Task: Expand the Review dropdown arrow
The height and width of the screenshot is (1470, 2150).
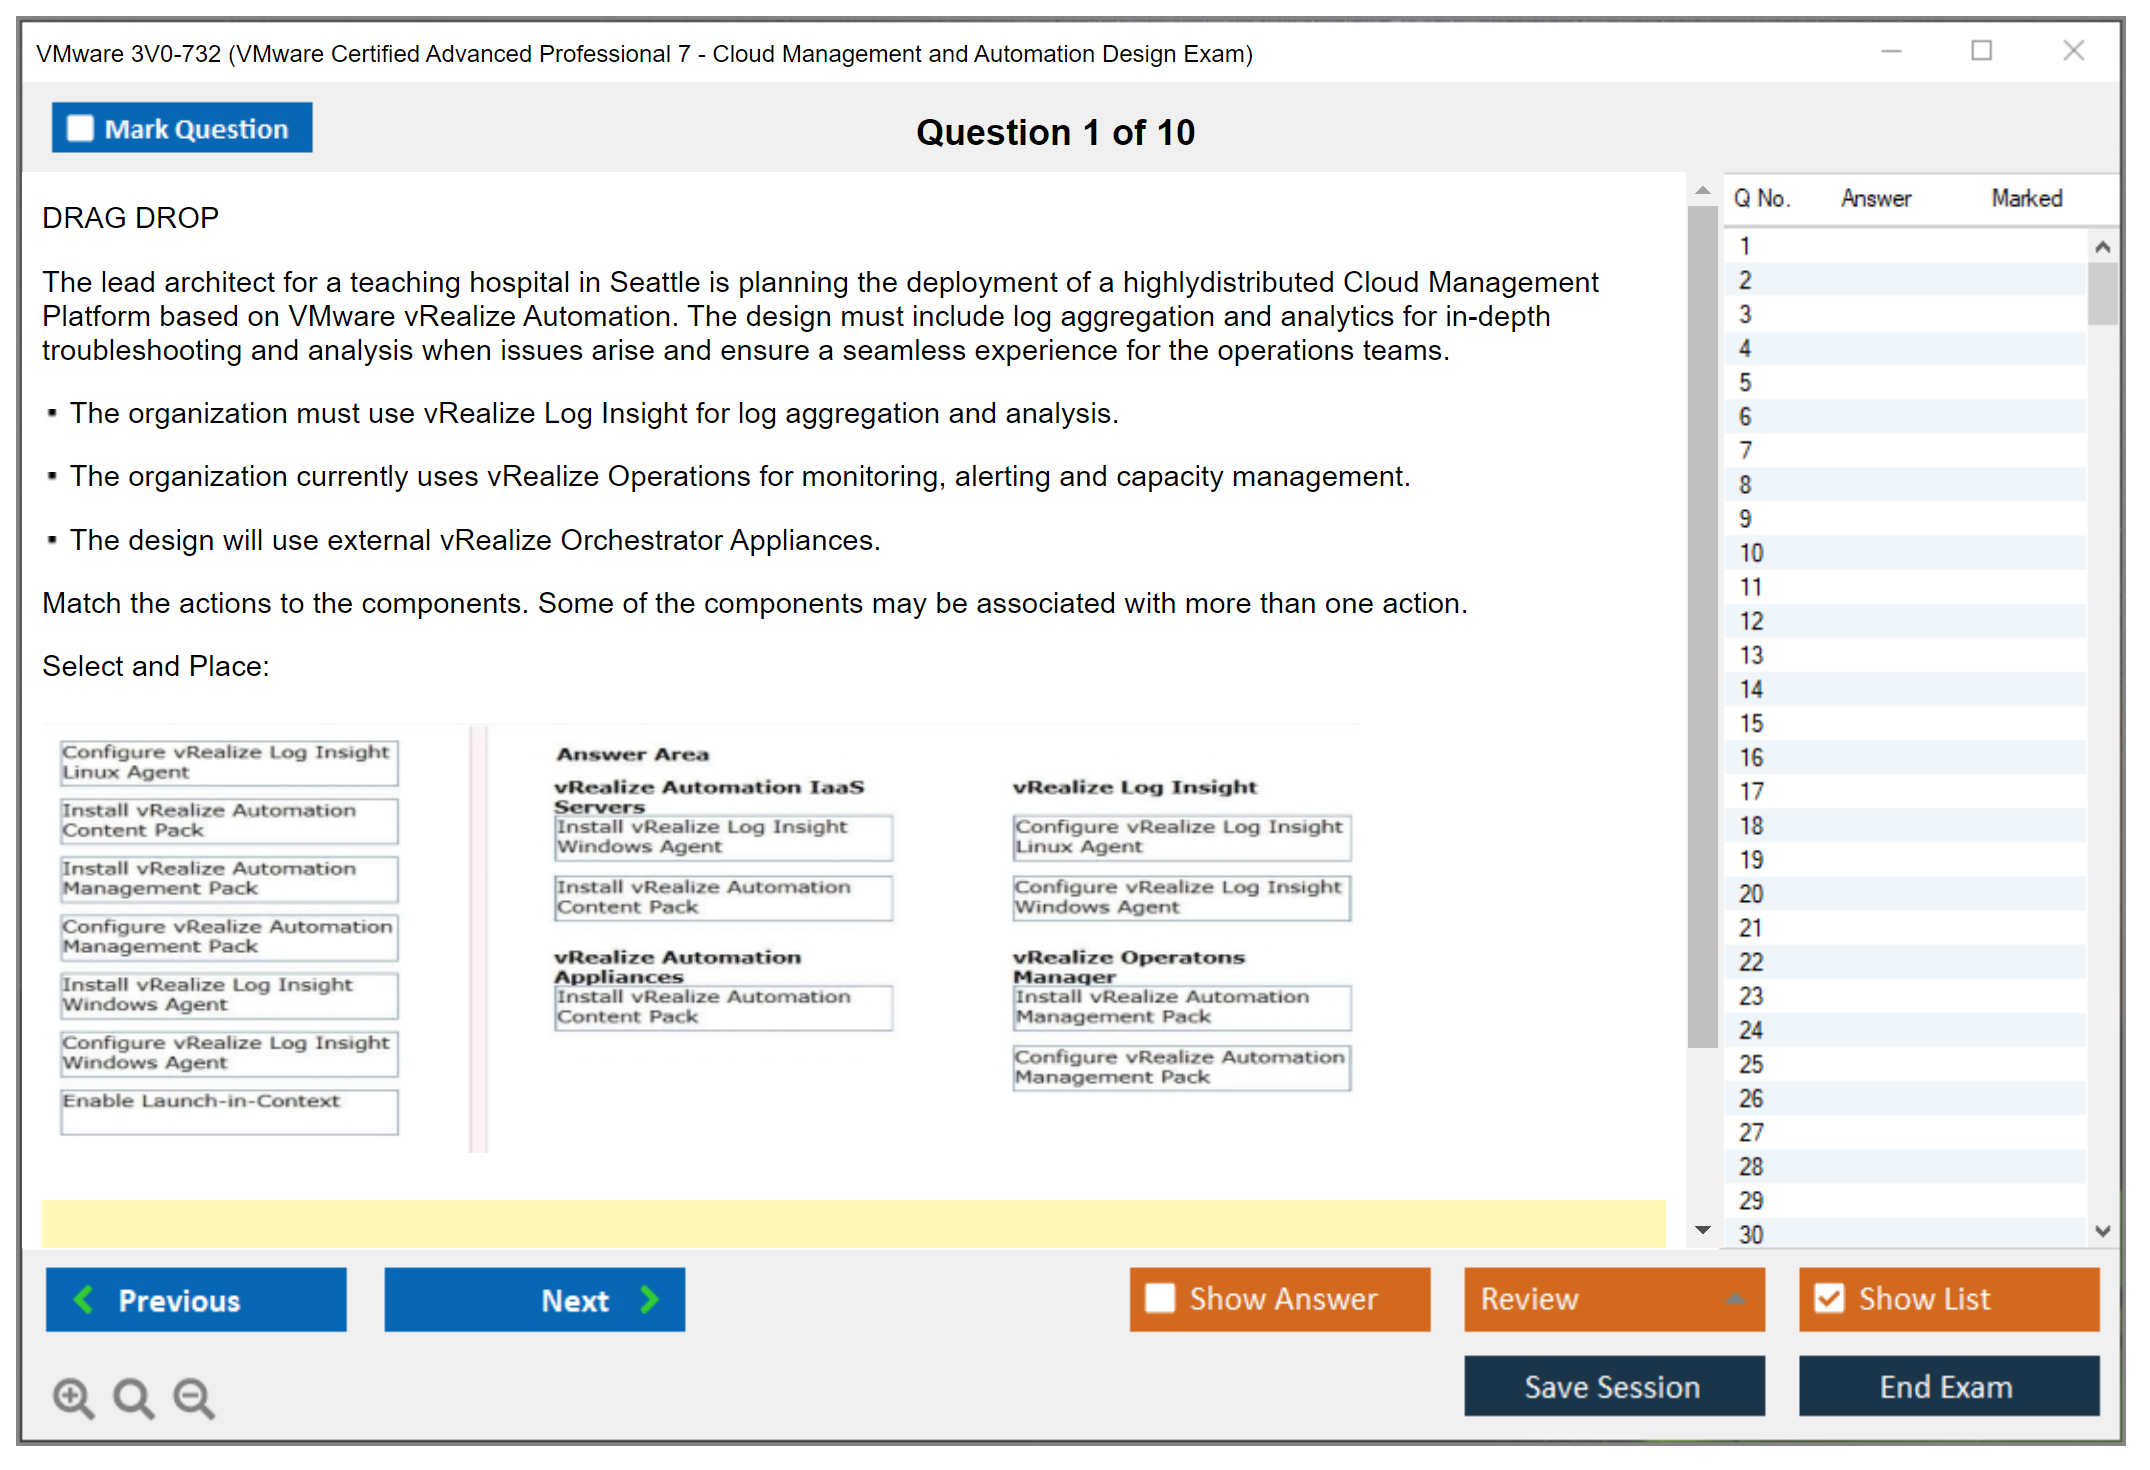Action: 1735,1299
